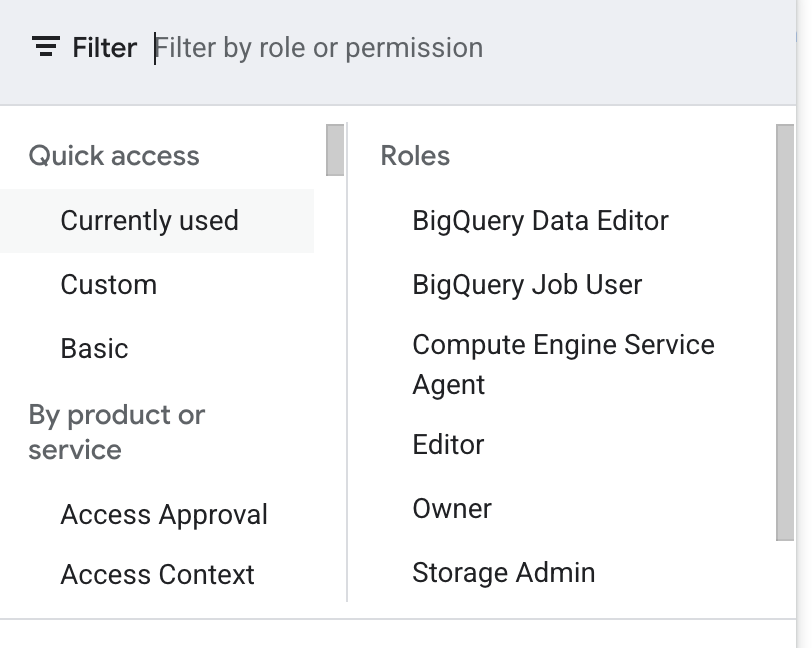Select the Basic roles category

tap(95, 349)
